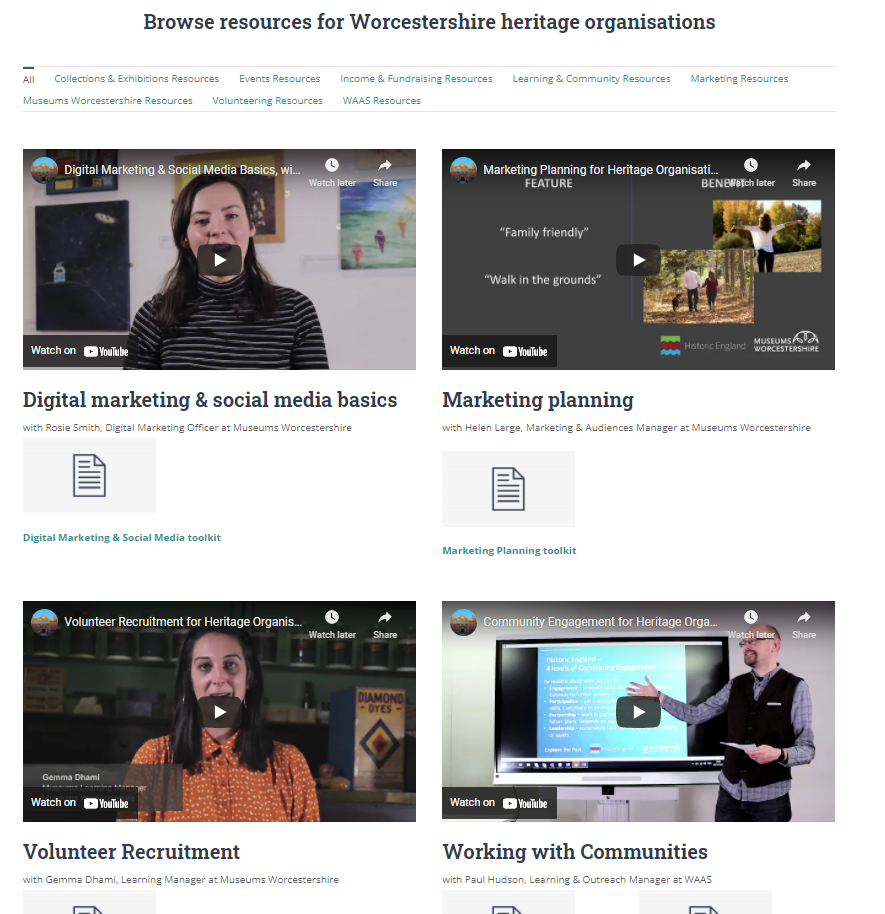Click heading 'Marketing planning'
The image size is (885, 914).
pos(538,400)
